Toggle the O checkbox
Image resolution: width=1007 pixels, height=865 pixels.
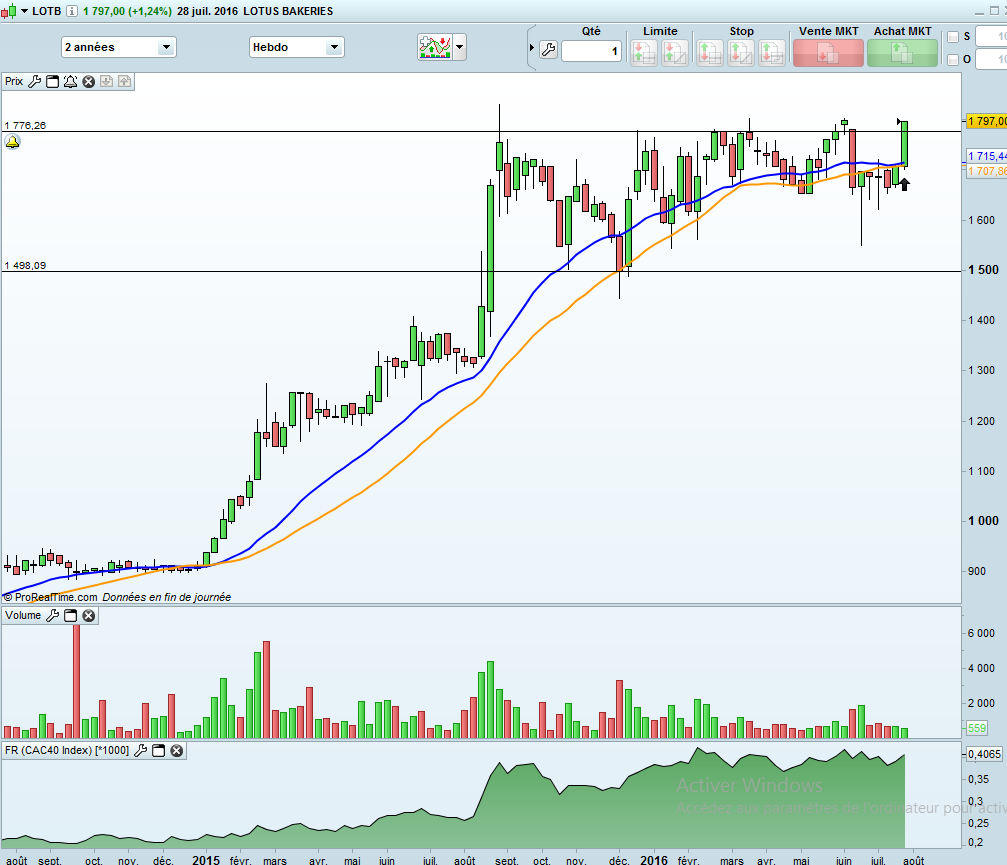(953, 59)
